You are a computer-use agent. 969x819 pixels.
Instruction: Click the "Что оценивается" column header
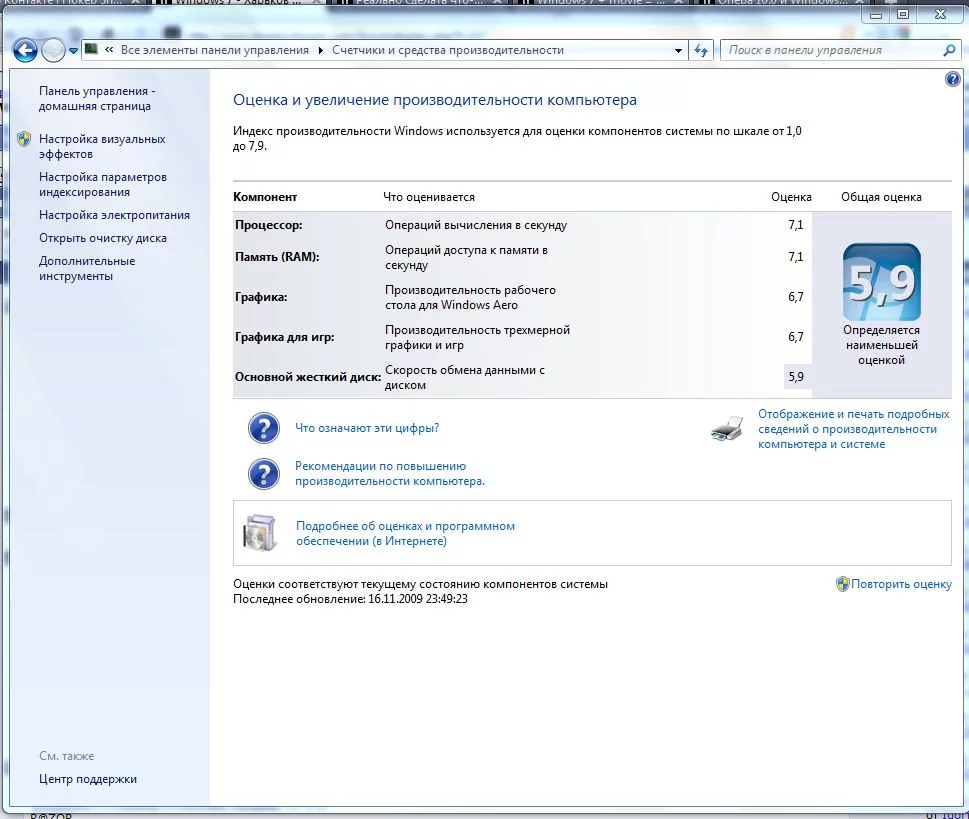429,197
